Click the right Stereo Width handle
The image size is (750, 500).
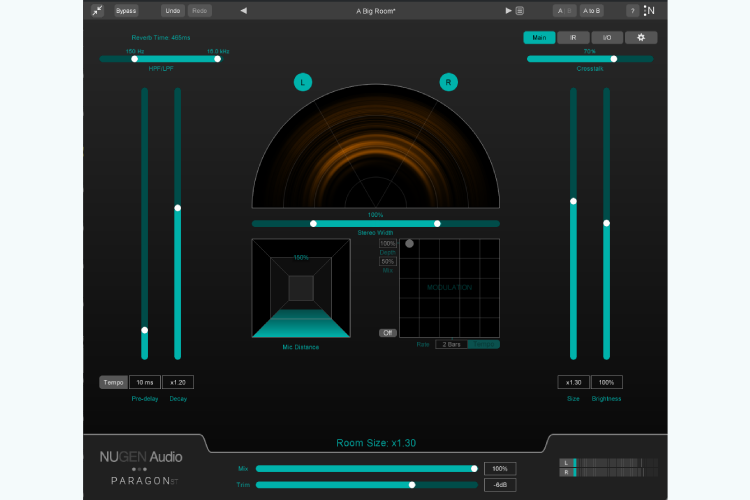(x=437, y=224)
